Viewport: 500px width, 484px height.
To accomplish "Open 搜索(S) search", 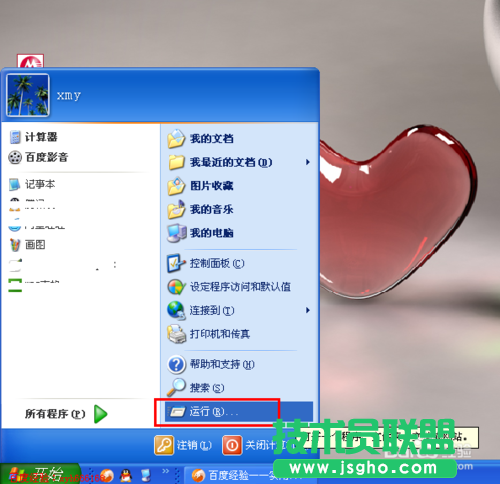I will 196,388.
